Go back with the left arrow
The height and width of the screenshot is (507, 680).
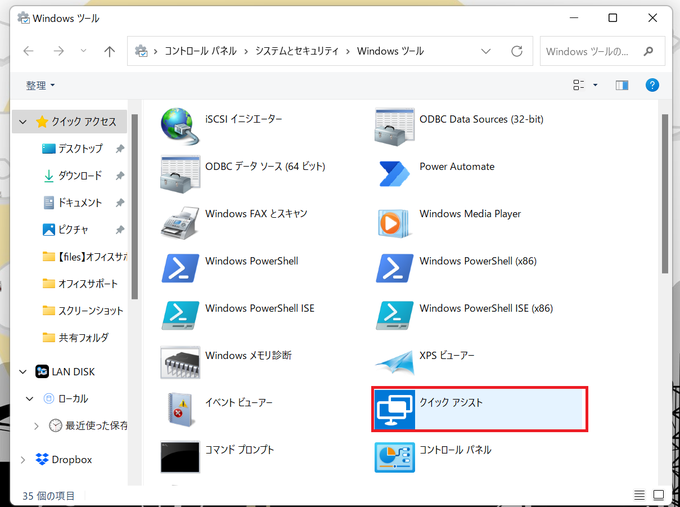[x=29, y=51]
